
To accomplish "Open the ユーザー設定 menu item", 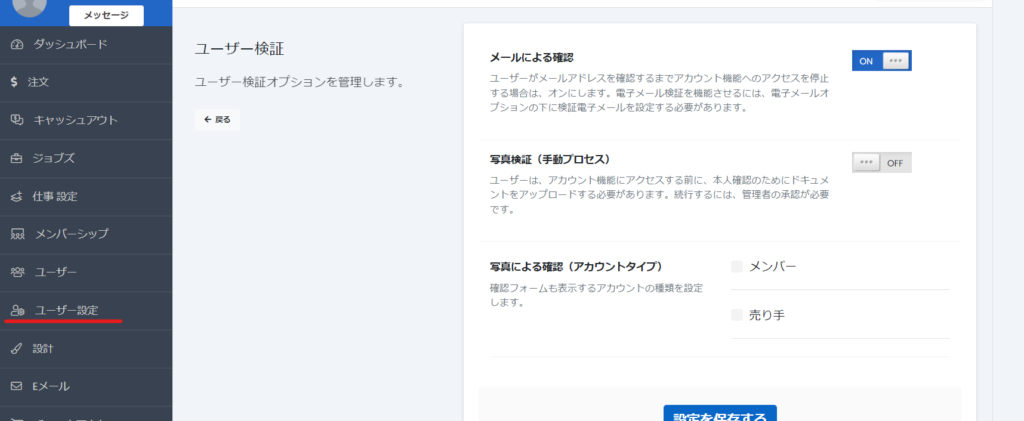I will coord(66,310).
